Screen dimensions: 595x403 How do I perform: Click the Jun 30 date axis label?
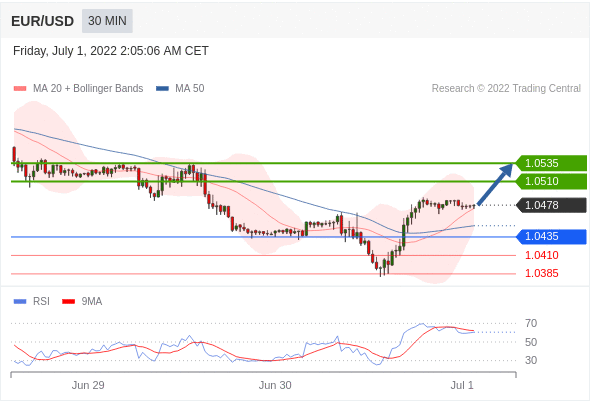tap(275, 386)
